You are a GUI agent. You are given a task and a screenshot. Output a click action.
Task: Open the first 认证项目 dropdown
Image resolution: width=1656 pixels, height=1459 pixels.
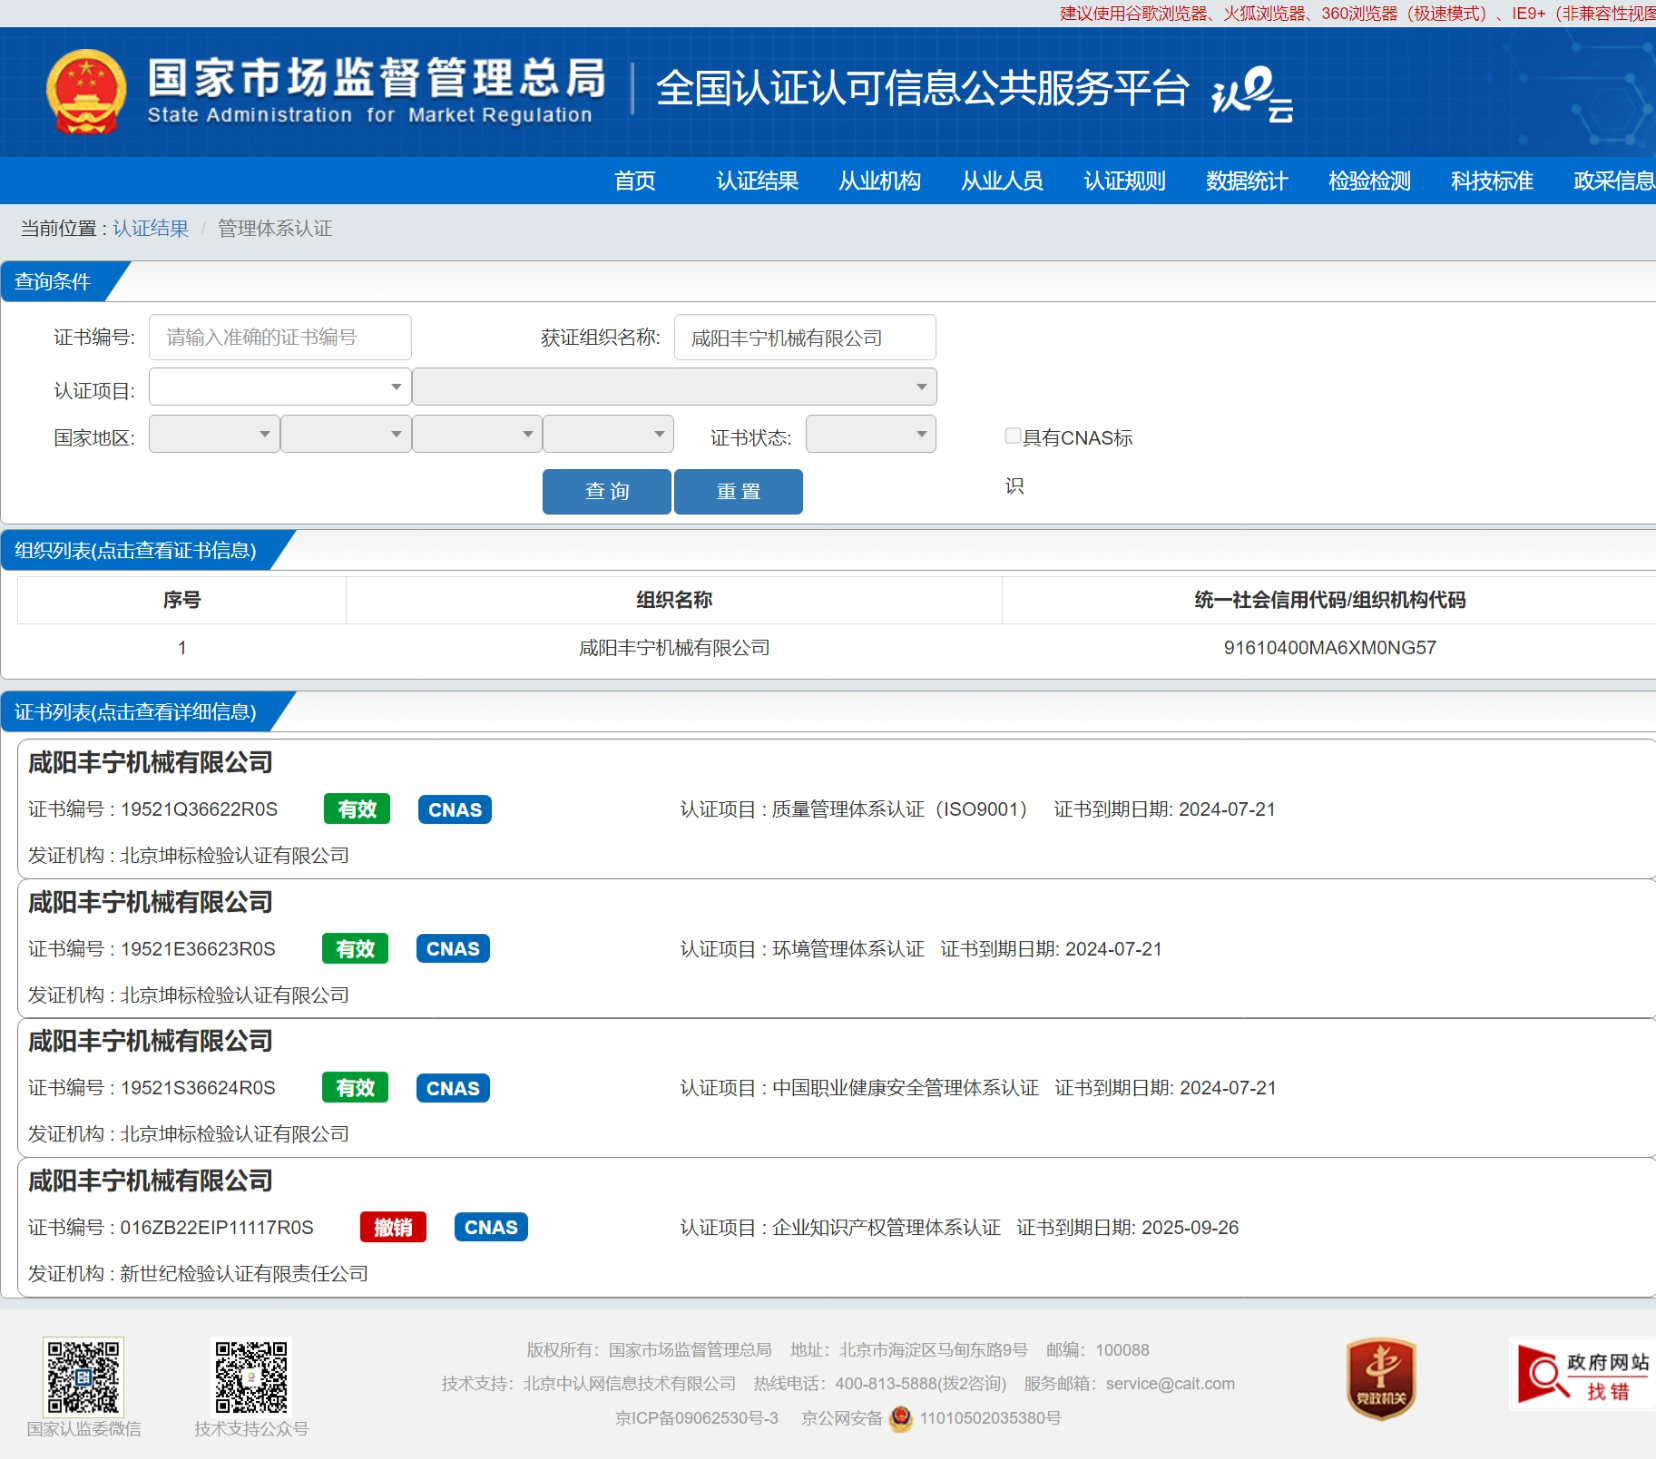[280, 386]
